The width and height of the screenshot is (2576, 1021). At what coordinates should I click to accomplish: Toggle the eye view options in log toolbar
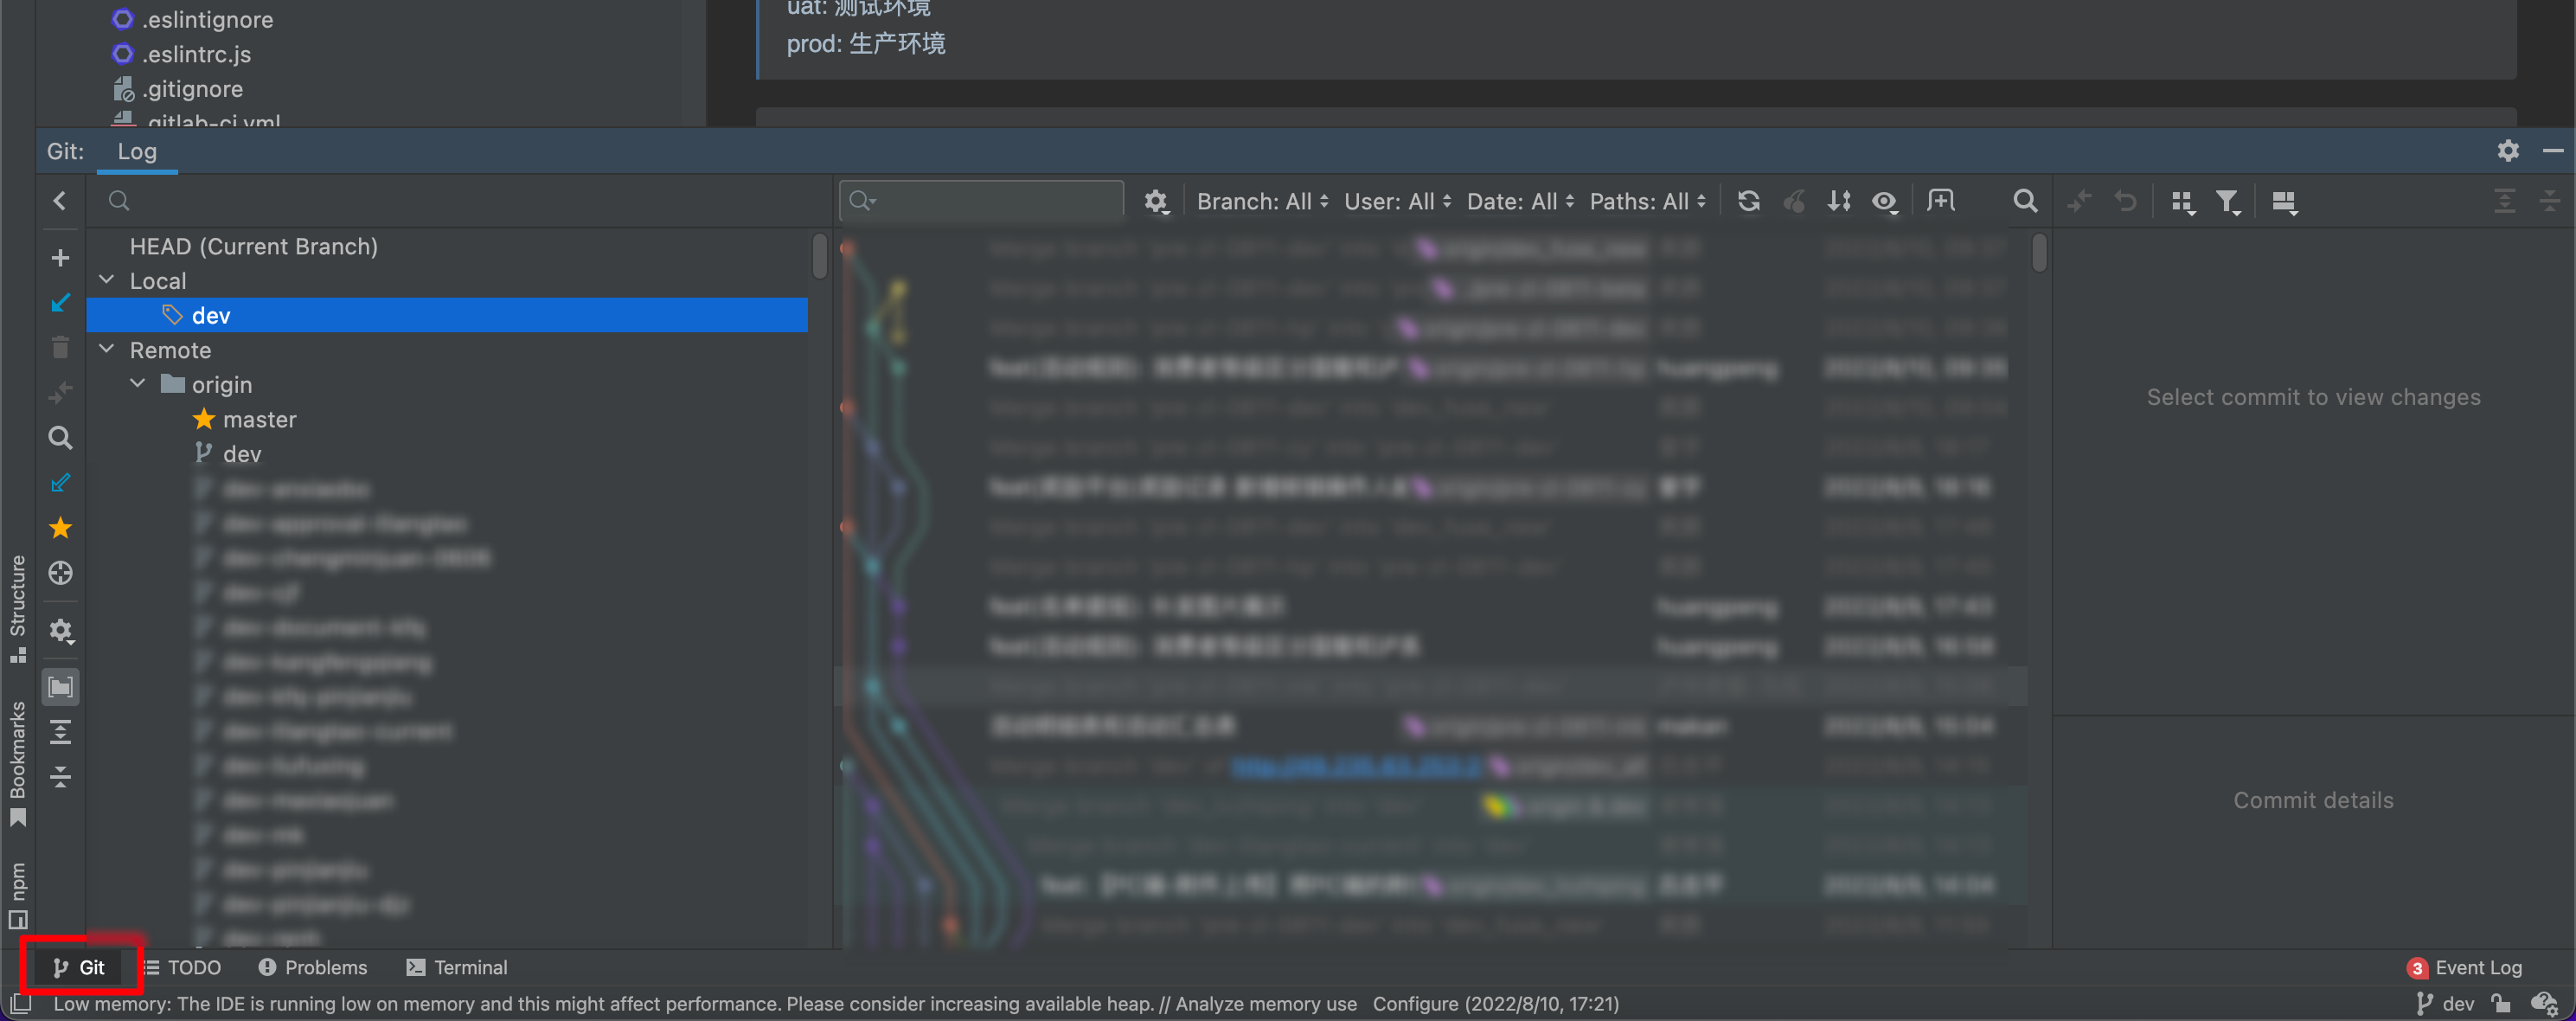1886,201
